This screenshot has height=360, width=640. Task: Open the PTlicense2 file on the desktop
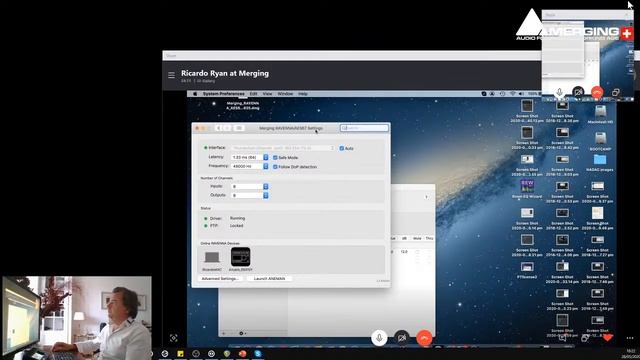[x=527, y=267]
